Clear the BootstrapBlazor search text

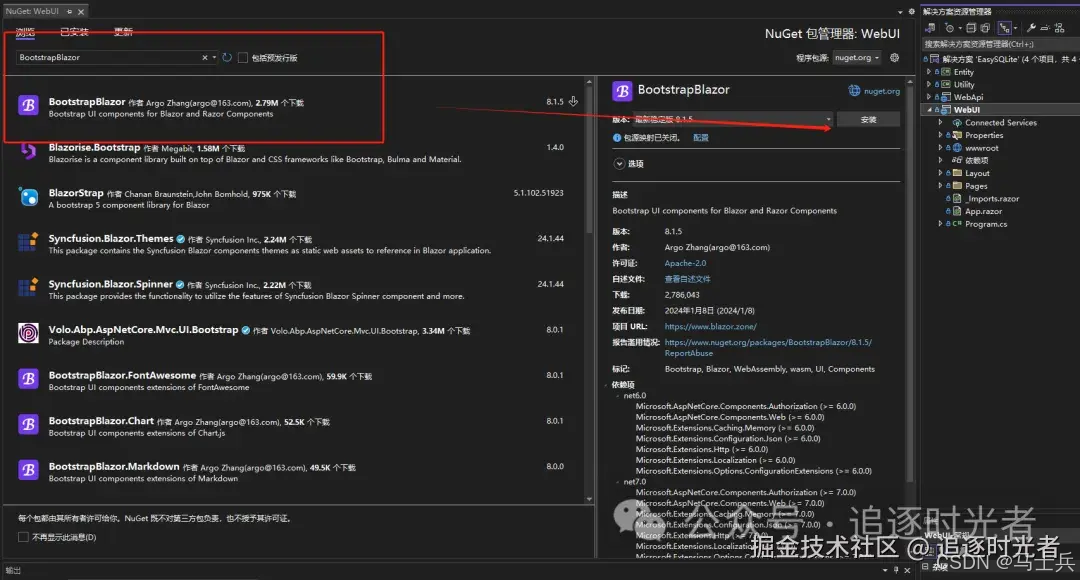click(x=205, y=58)
